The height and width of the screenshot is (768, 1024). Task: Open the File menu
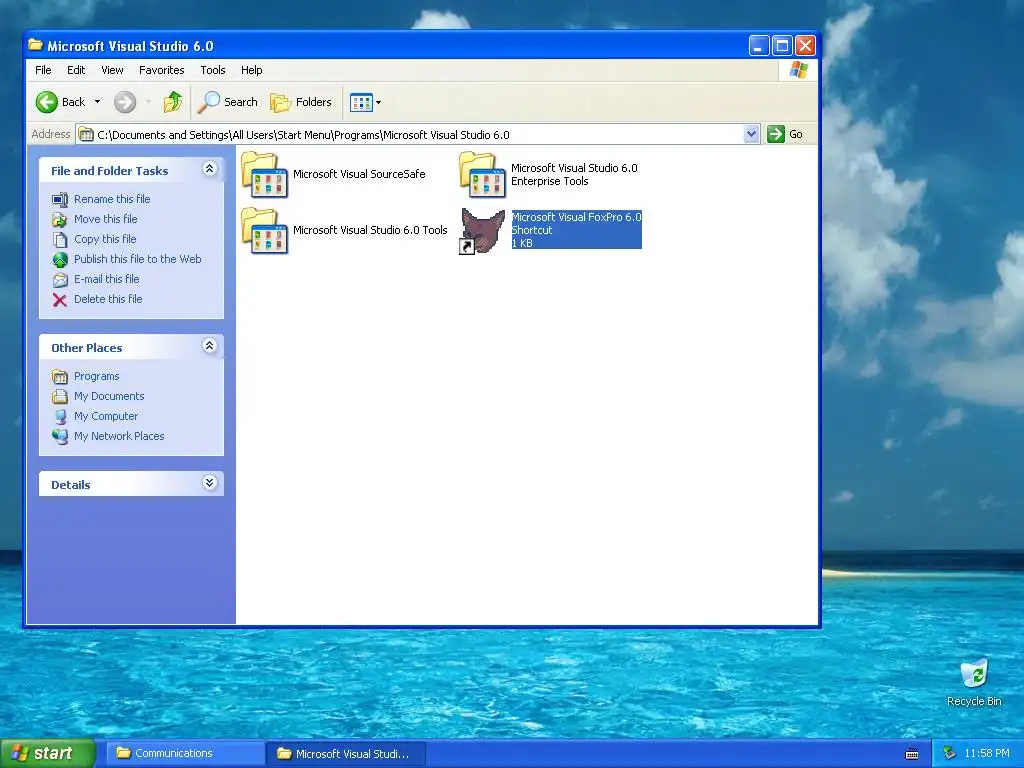tap(43, 70)
